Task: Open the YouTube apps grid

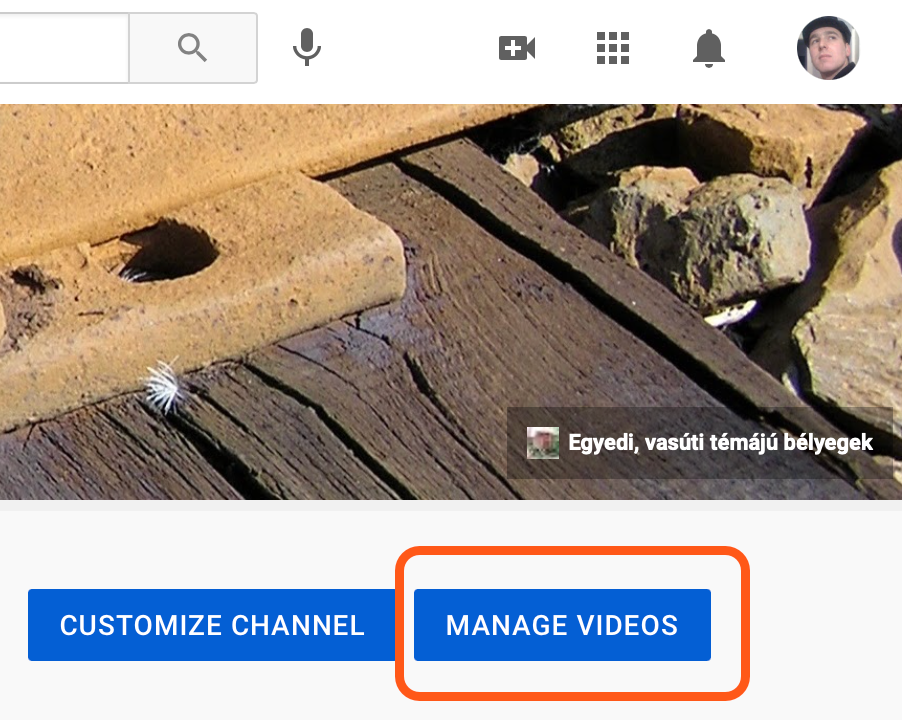Action: point(613,48)
